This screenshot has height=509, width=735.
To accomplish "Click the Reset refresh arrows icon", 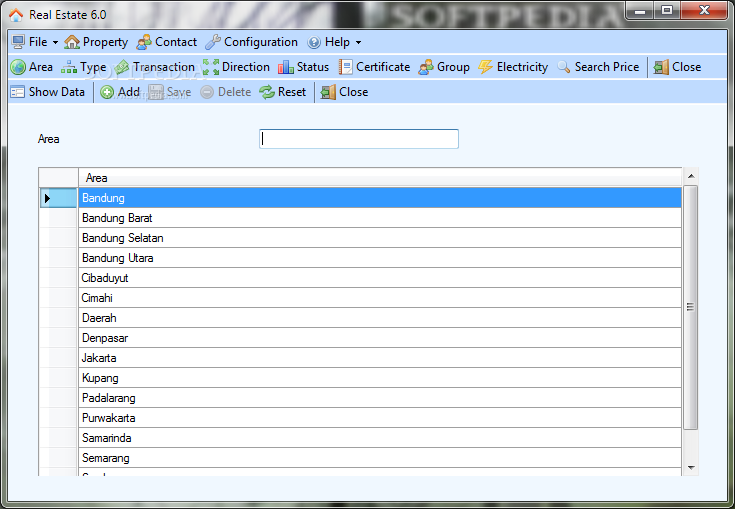I will [x=267, y=92].
